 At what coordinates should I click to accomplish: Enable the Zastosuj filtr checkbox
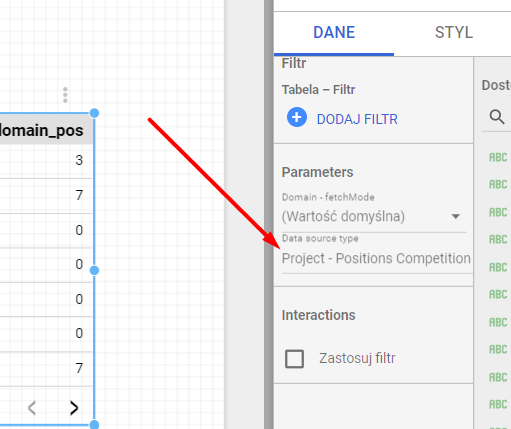[294, 359]
